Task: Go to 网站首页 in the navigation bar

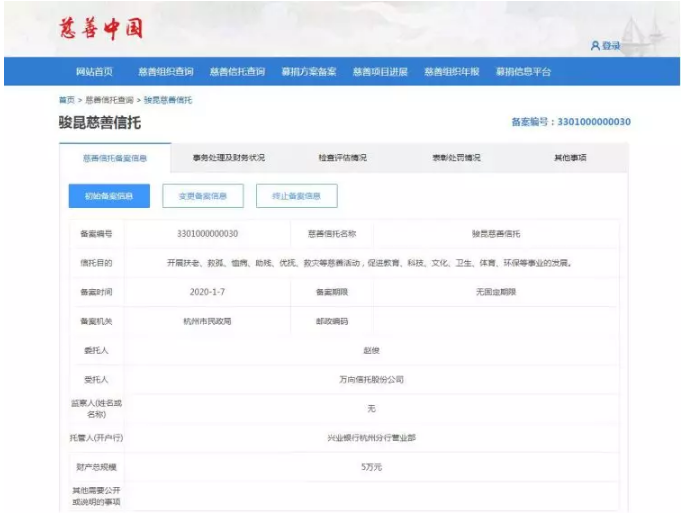Action: (94, 72)
